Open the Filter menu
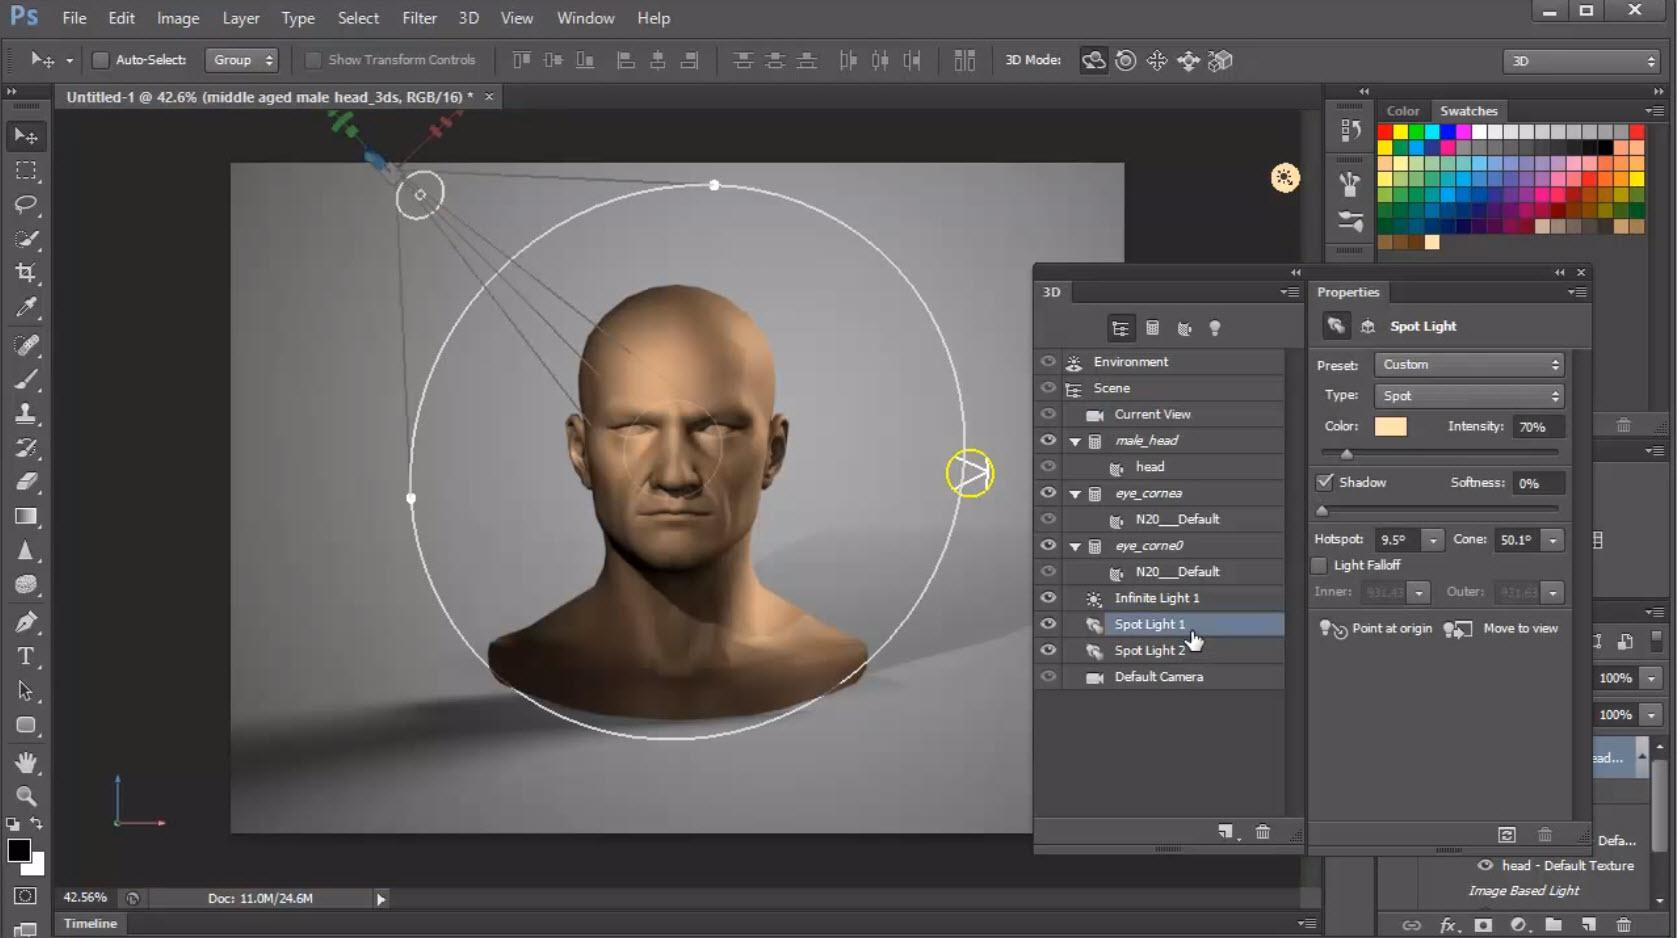 (x=419, y=18)
